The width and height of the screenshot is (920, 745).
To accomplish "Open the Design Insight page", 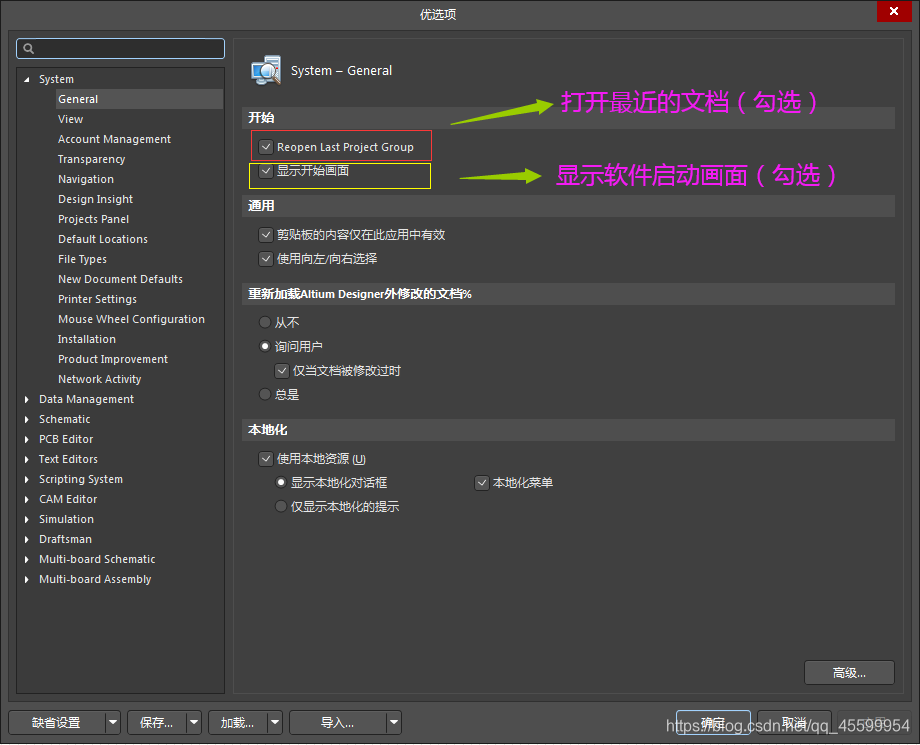I will [x=96, y=199].
